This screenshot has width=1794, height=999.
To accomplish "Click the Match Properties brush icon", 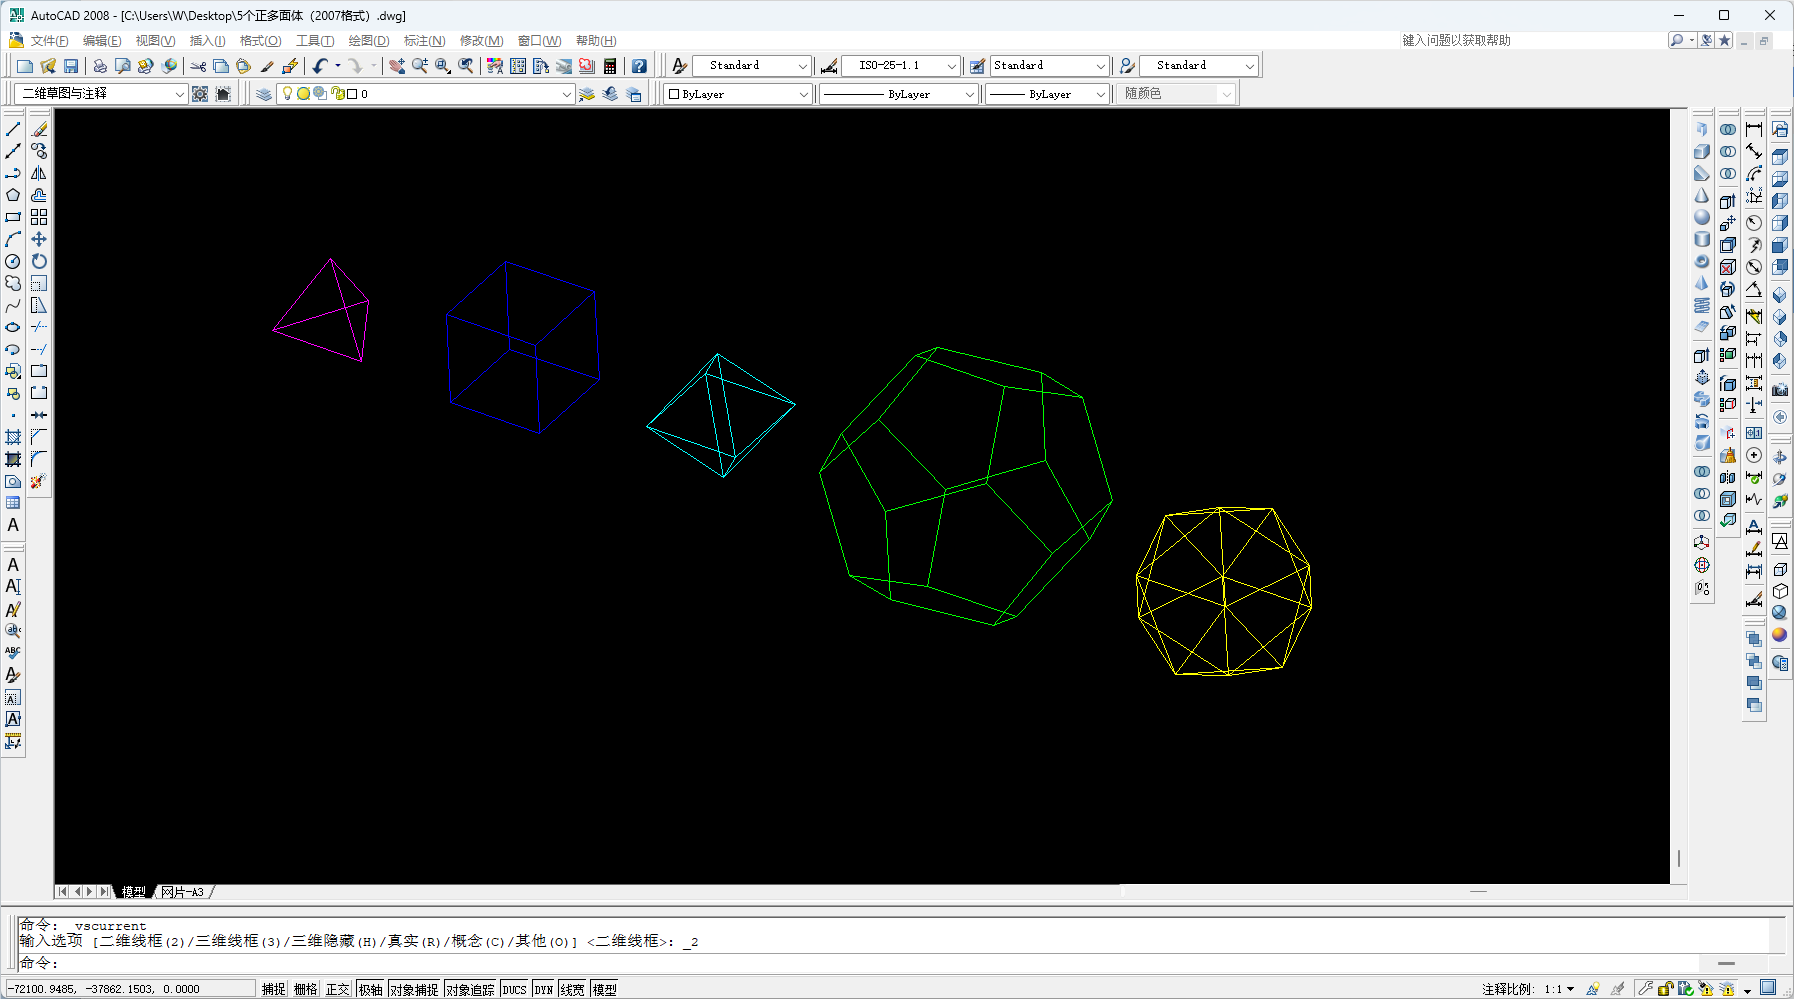I will coord(267,66).
